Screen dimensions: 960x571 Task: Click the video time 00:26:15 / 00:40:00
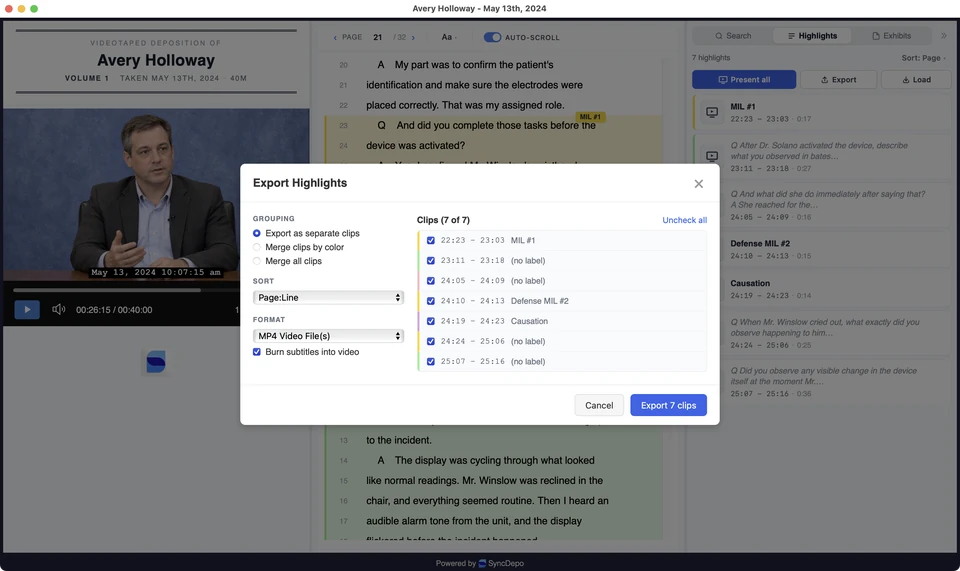(x=114, y=310)
